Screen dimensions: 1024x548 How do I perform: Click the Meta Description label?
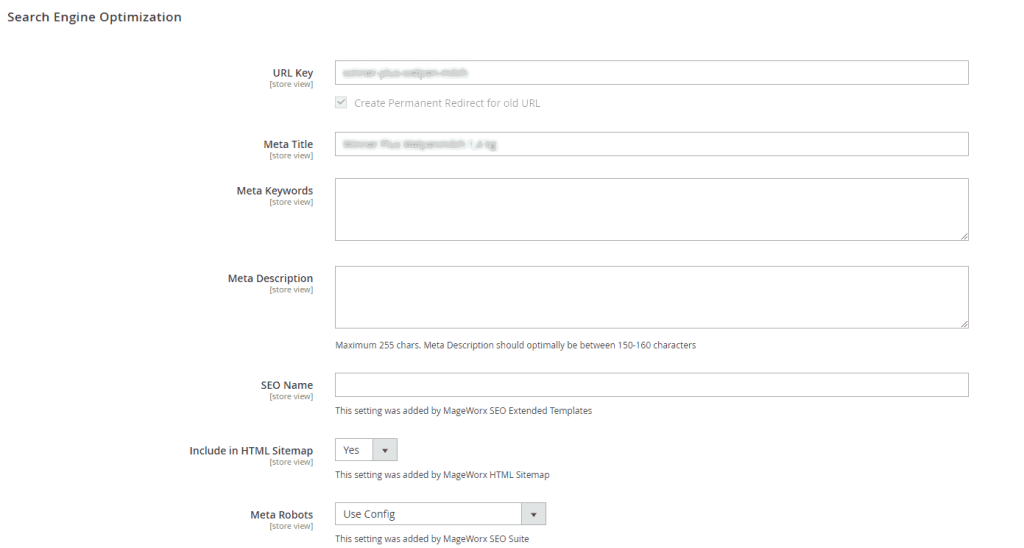[x=270, y=278]
